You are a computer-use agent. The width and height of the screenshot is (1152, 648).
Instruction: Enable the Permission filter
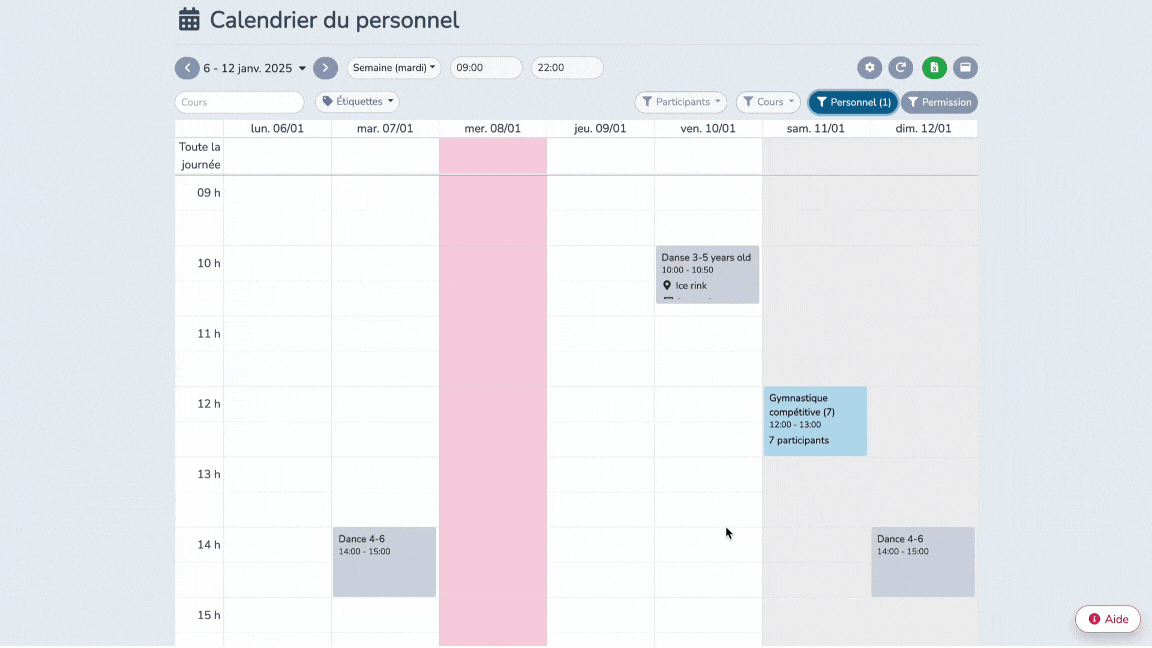click(939, 101)
